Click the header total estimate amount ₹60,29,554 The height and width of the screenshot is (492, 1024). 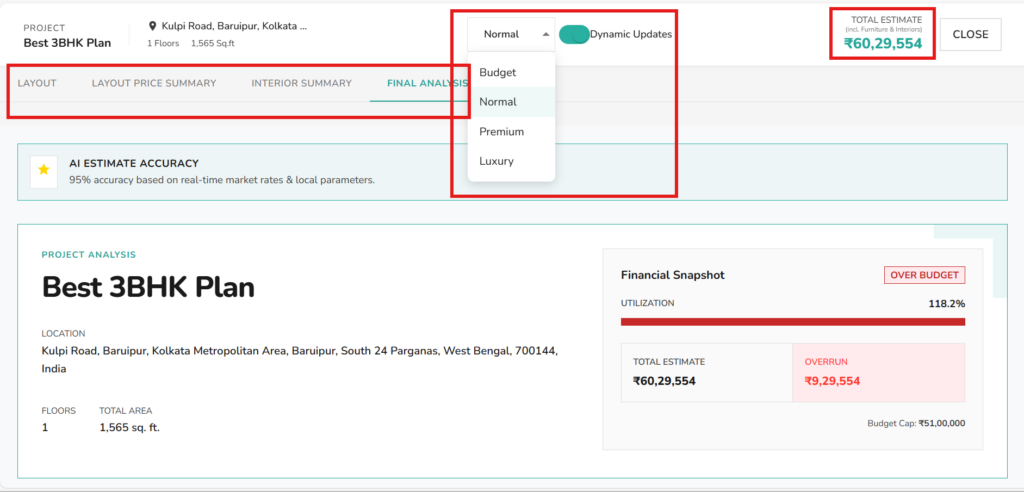882,44
